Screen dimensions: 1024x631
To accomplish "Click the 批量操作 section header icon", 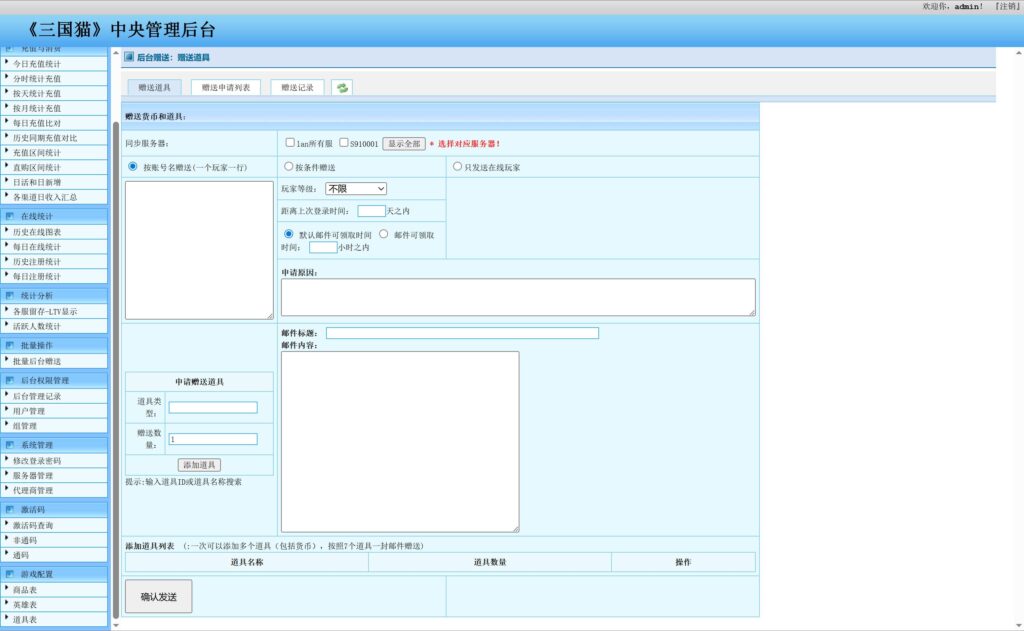I will pyautogui.click(x=10, y=345).
